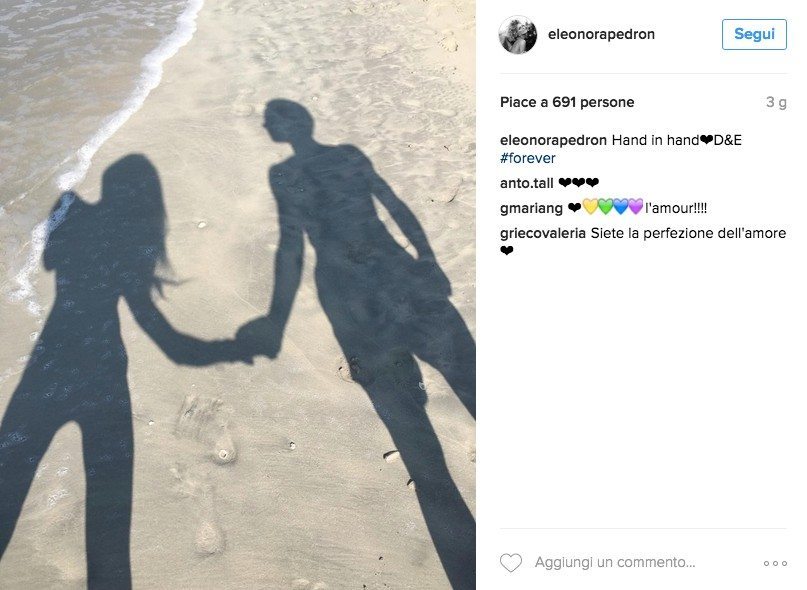Image resolution: width=807 pixels, height=590 pixels.
Task: Click the holding hands shadow
Action: (x=259, y=339)
